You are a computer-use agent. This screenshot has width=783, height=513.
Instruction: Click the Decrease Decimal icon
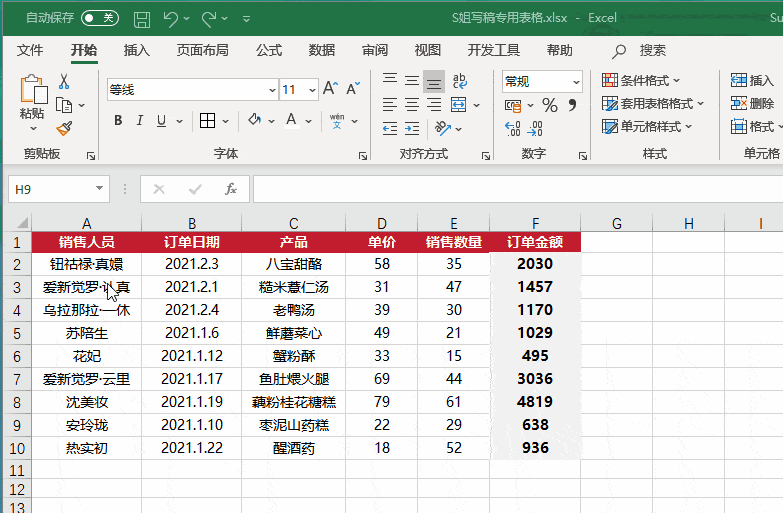[x=535, y=128]
